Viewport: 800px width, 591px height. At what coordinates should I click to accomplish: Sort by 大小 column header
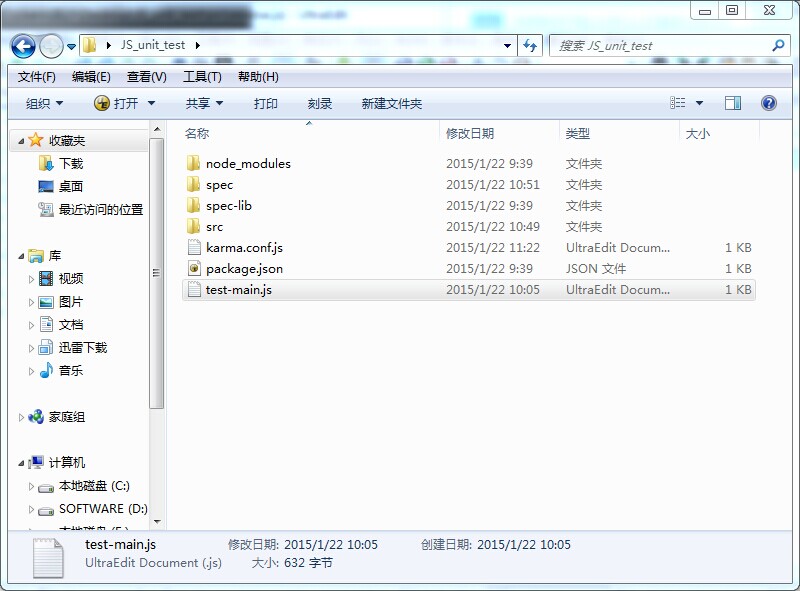pyautogui.click(x=697, y=134)
